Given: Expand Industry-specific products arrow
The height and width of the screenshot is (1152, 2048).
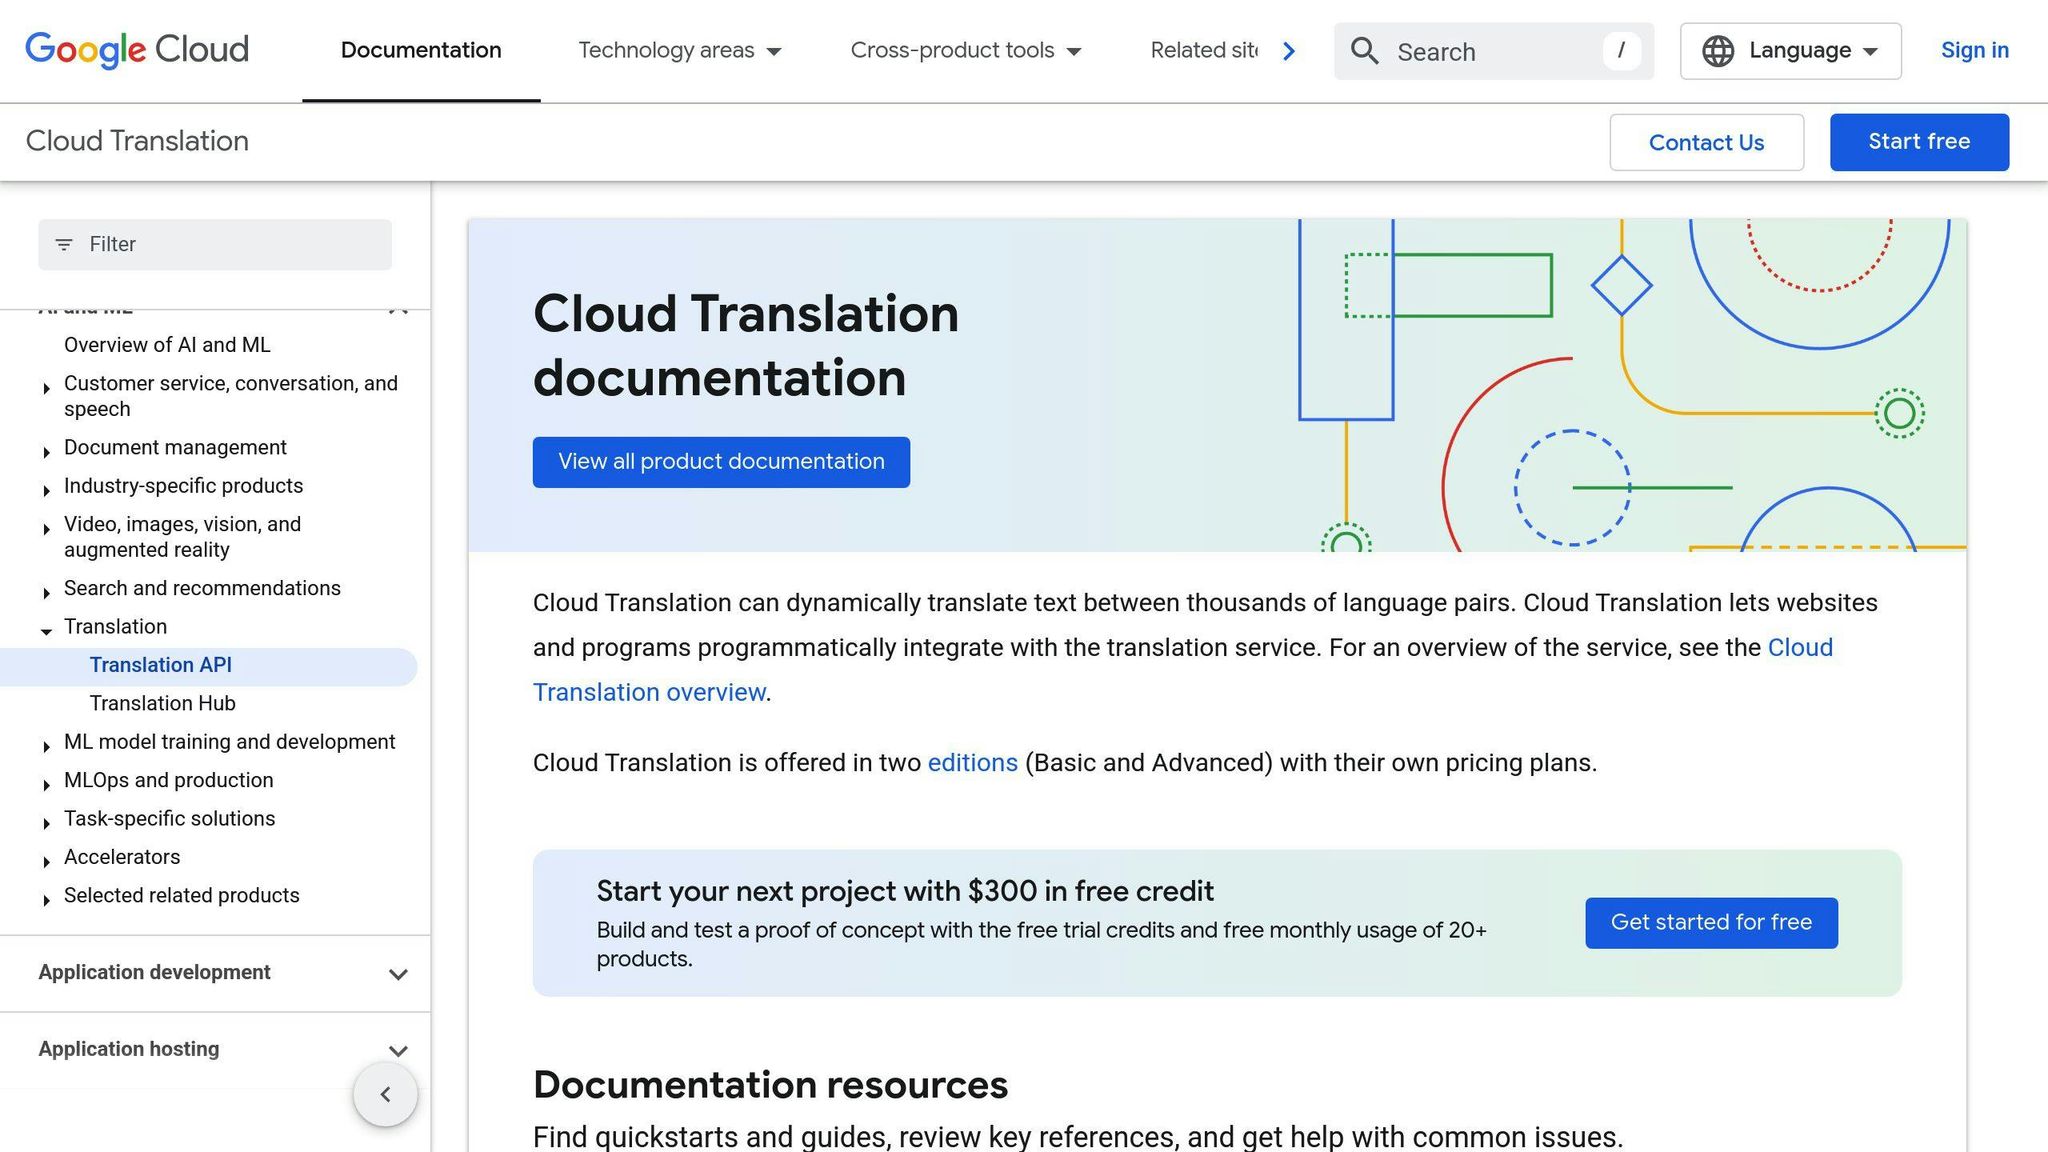Looking at the screenshot, I should pyautogui.click(x=46, y=490).
